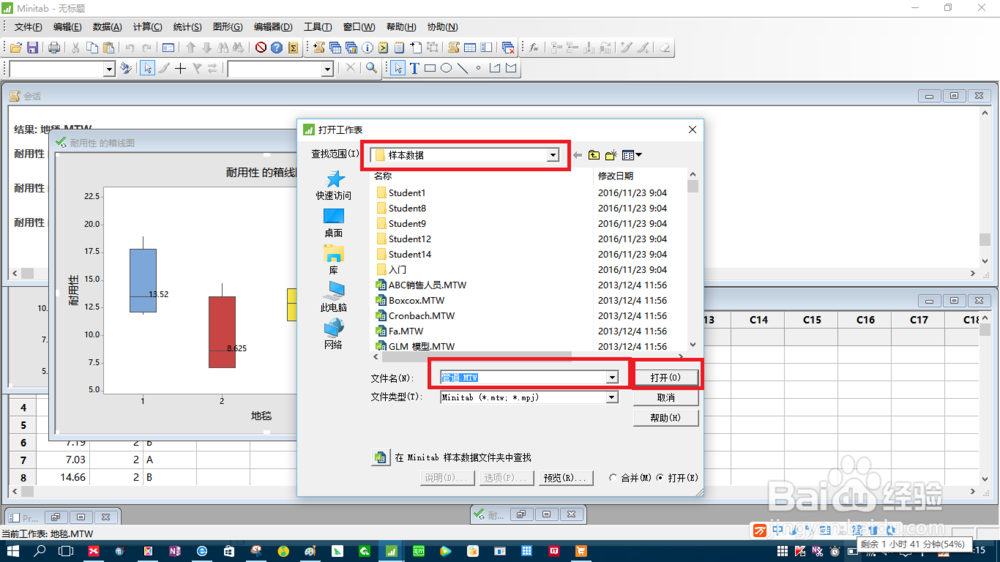Click the Close All Graphs icon
This screenshot has height=562, width=1000.
coord(508,48)
